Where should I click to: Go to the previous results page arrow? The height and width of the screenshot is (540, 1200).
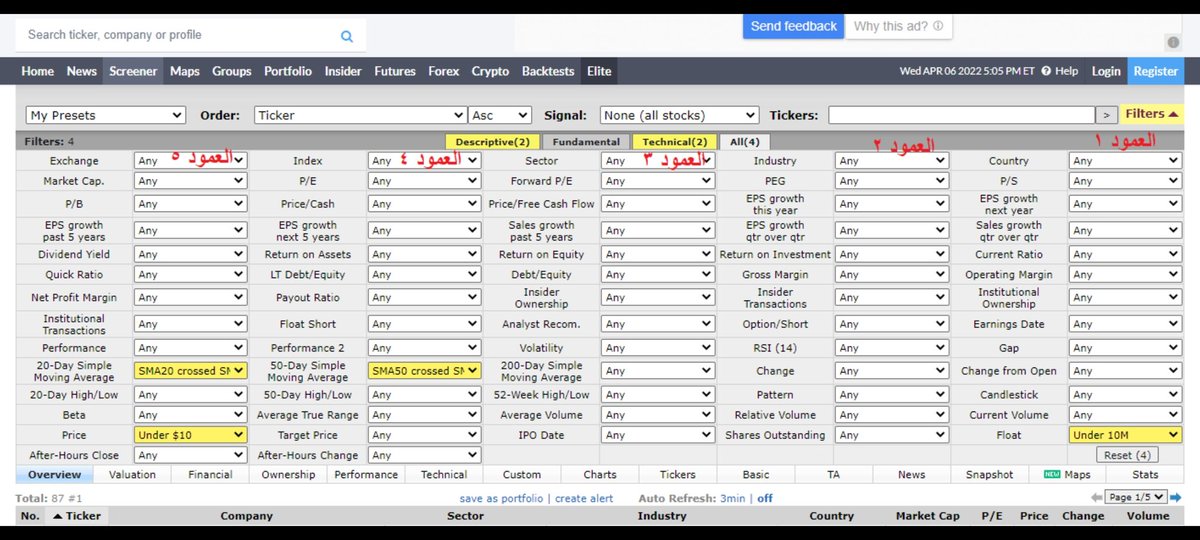coord(1096,497)
